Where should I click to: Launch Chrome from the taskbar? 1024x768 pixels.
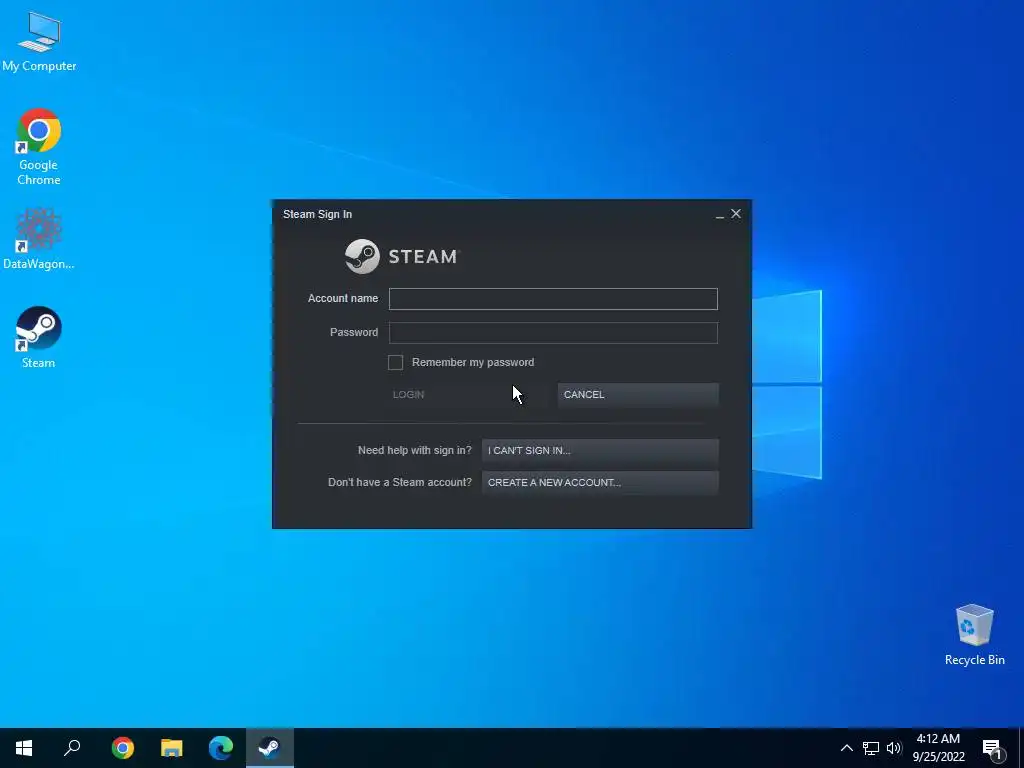click(122, 748)
